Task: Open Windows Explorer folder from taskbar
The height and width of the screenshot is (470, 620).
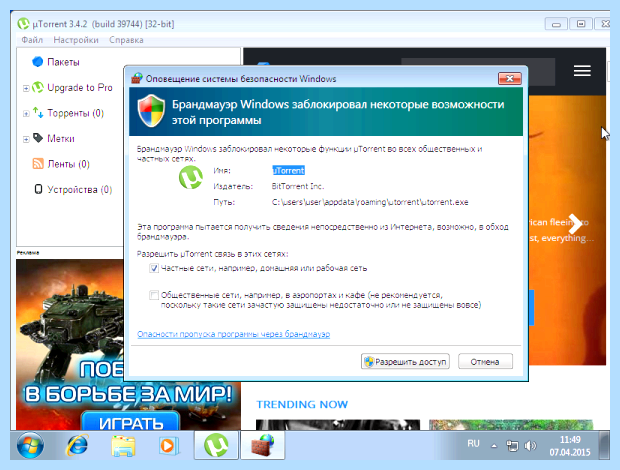Action: 123,446
